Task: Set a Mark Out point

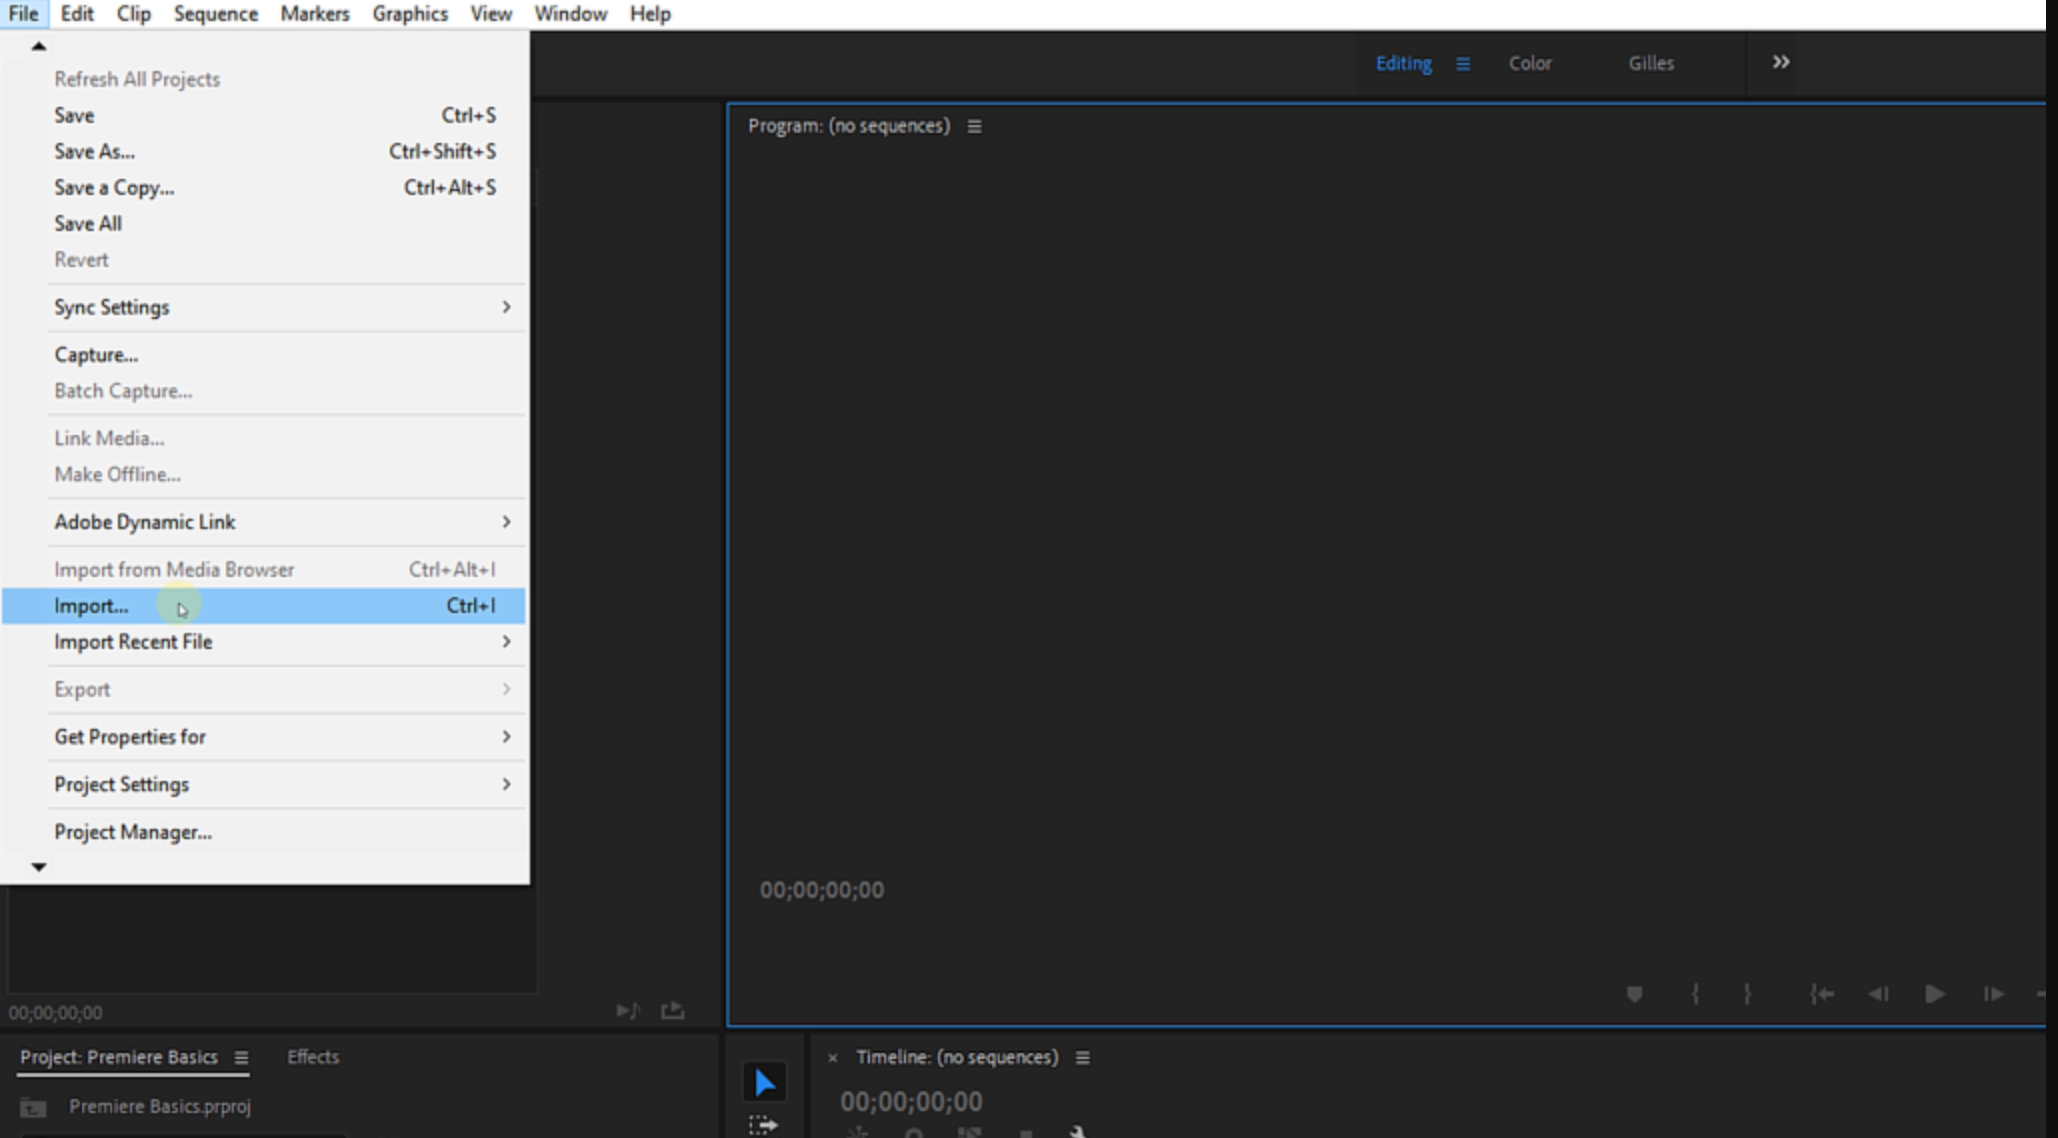Action: tap(1749, 994)
